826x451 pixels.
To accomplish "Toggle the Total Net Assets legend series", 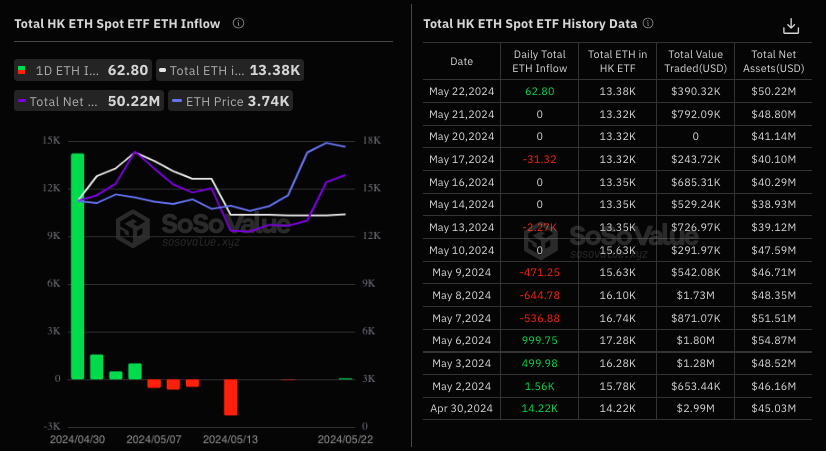I will tap(88, 101).
